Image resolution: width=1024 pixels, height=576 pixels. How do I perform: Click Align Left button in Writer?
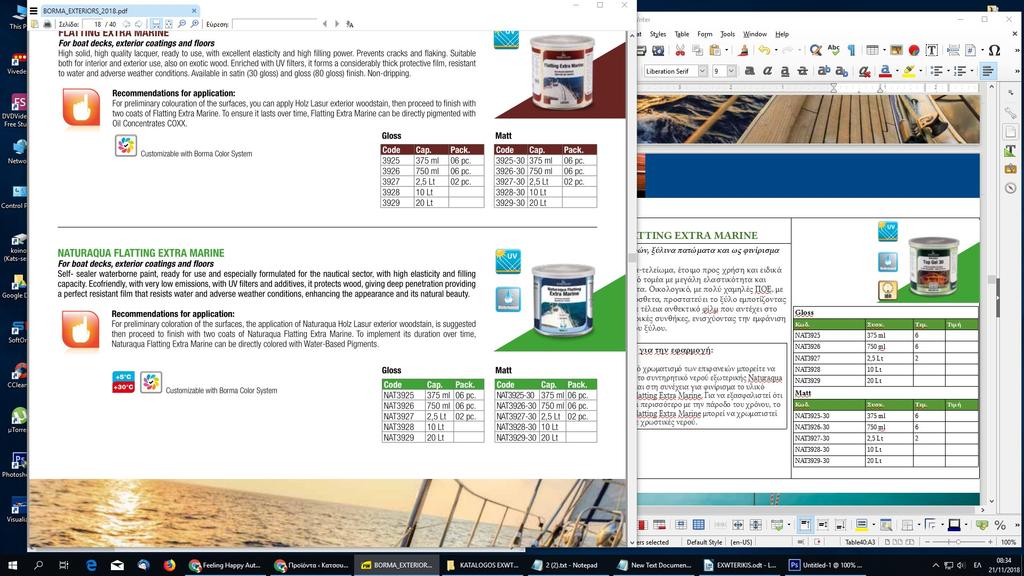coord(989,71)
